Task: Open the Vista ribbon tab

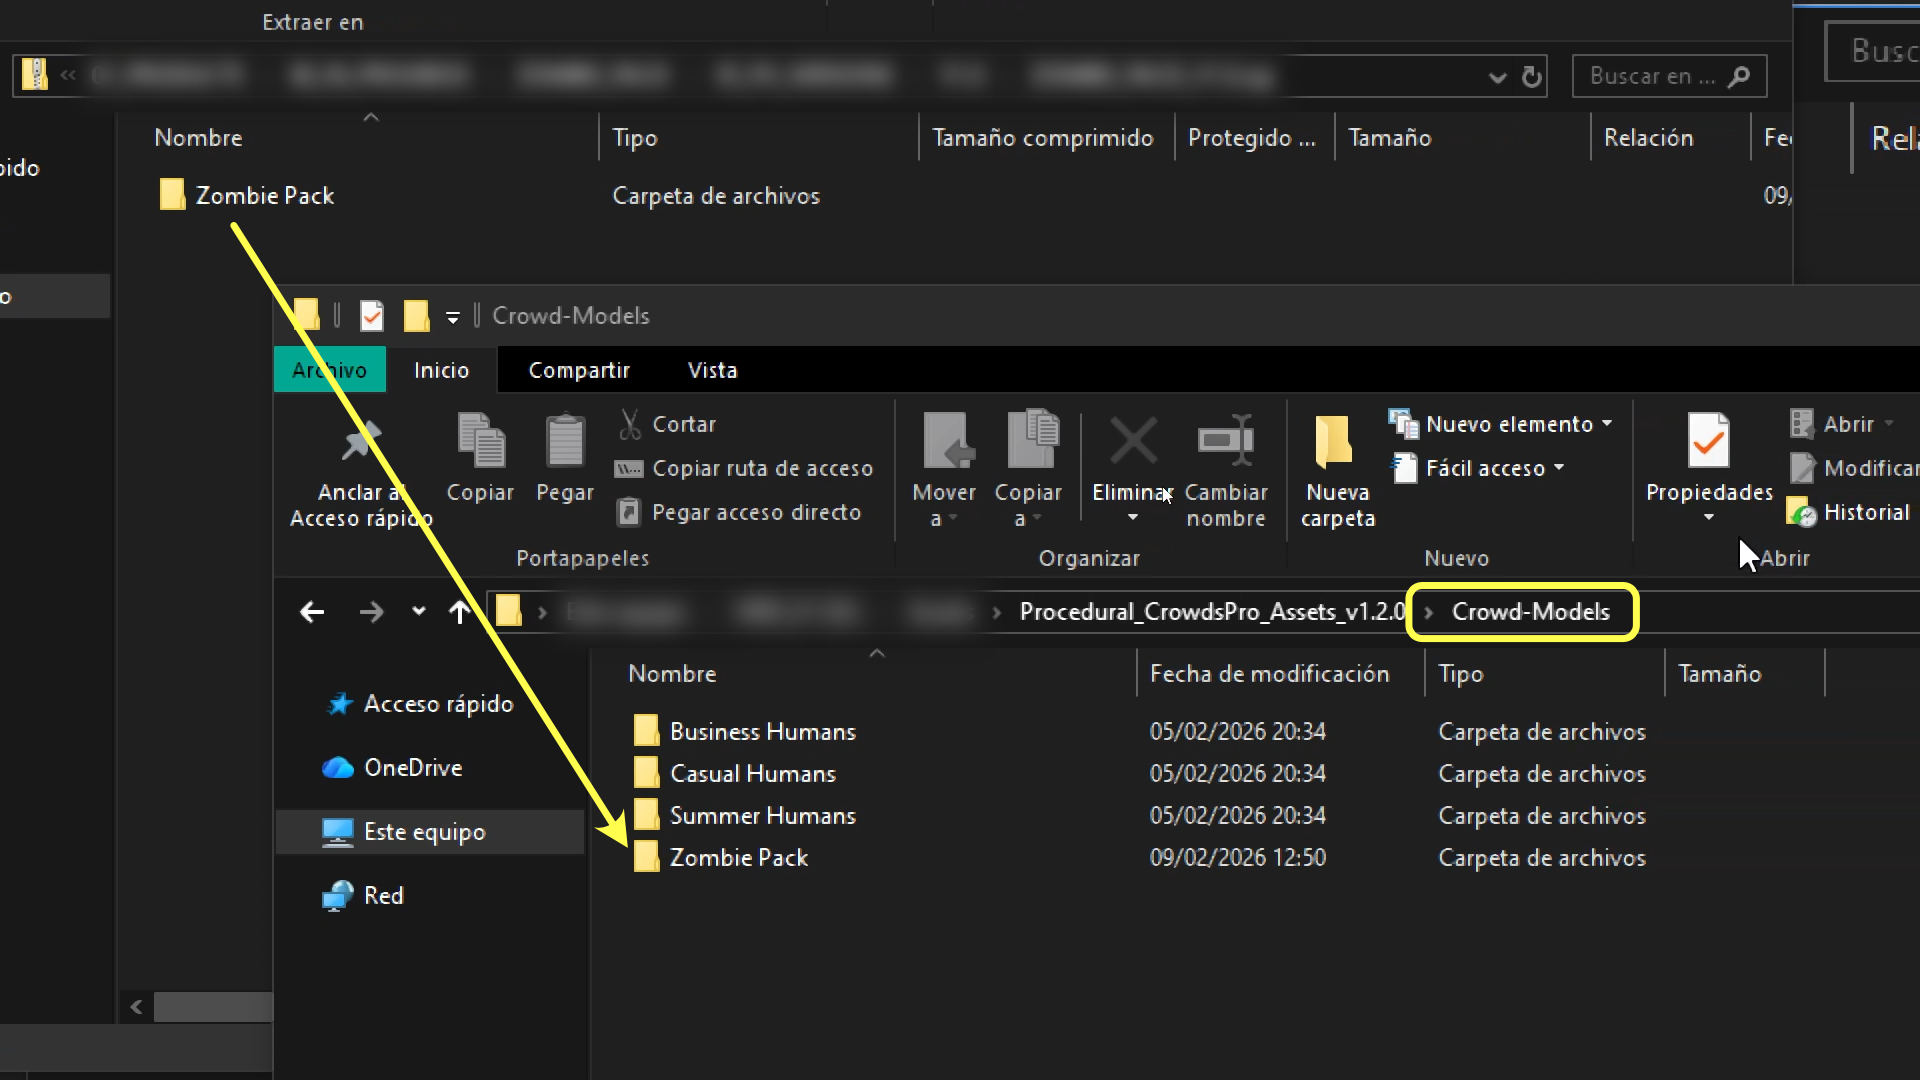Action: point(712,370)
